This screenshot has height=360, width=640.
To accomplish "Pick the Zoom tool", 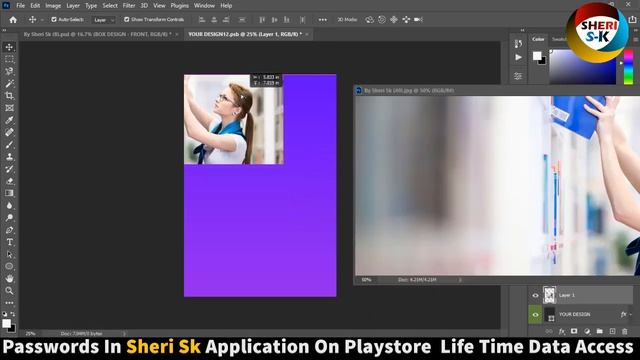I will pyautogui.click(x=9, y=291).
